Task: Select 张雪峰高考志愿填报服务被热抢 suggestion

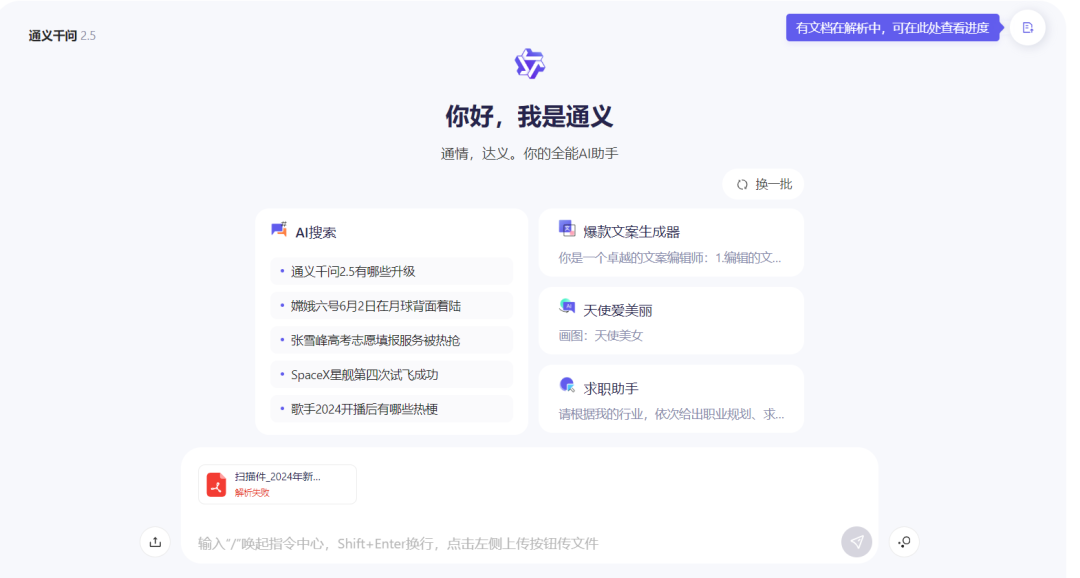Action: click(392, 340)
